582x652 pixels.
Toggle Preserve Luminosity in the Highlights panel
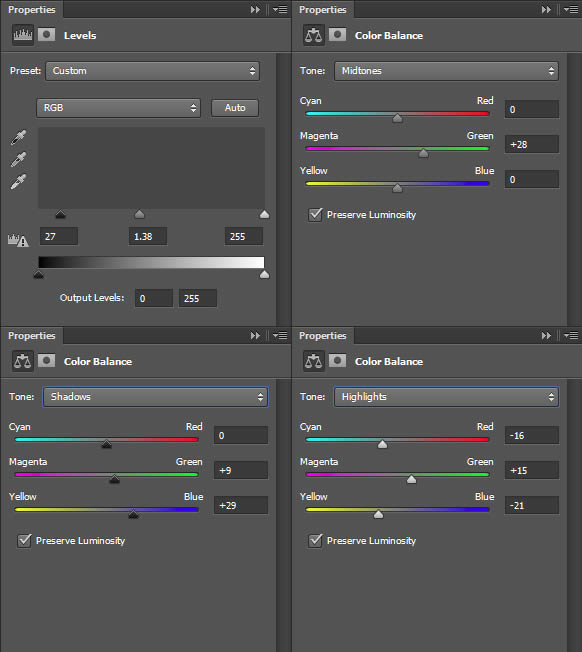[x=315, y=541]
